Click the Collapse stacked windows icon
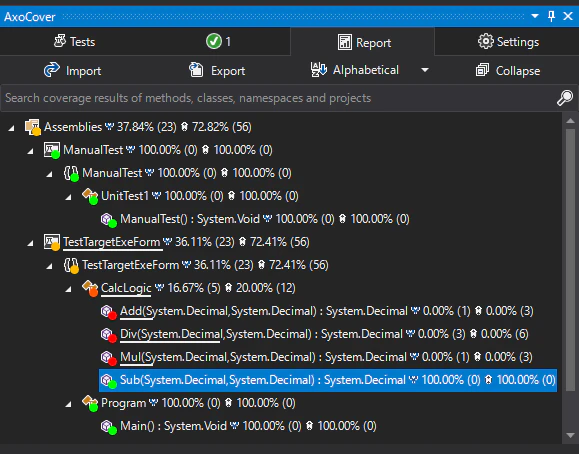 tap(482, 69)
